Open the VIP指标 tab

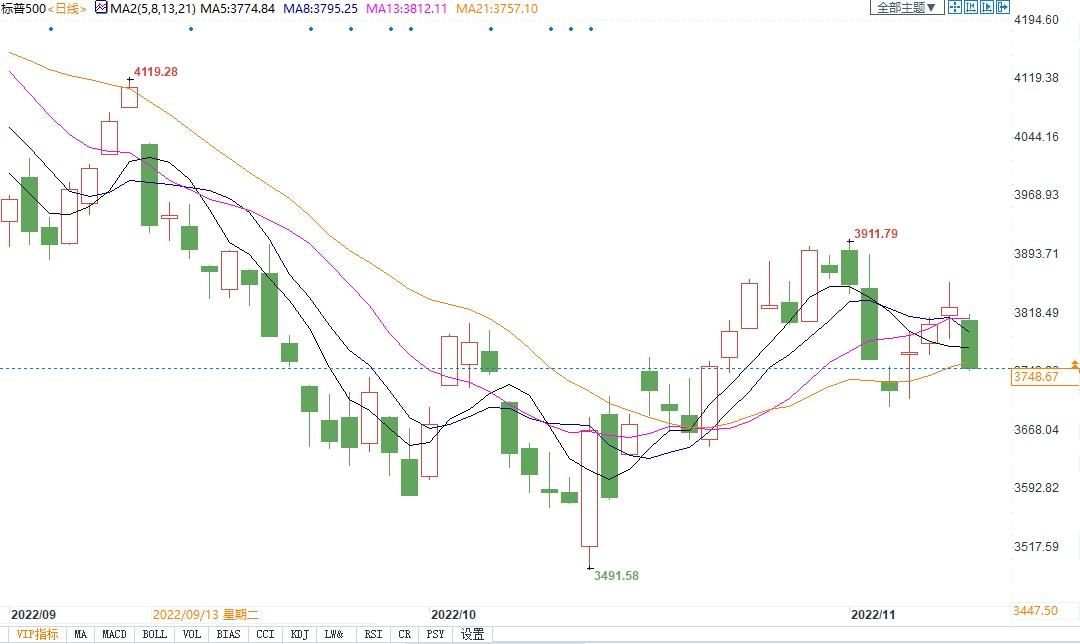(38, 634)
